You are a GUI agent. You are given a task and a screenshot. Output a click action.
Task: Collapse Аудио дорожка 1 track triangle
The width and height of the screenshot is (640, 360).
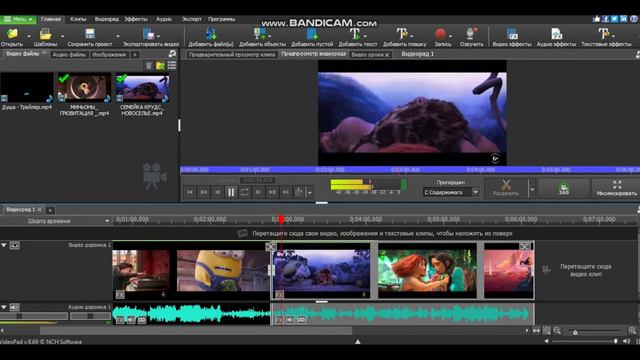point(4,307)
